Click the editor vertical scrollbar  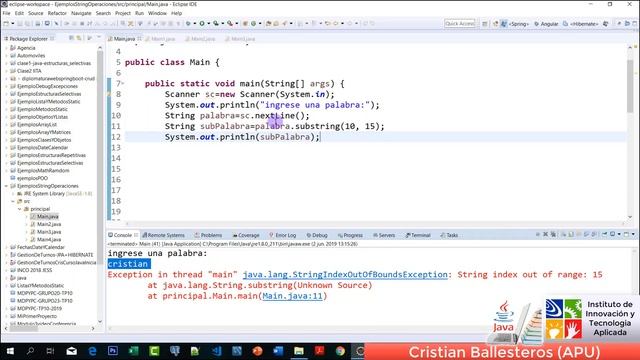tap(630, 86)
